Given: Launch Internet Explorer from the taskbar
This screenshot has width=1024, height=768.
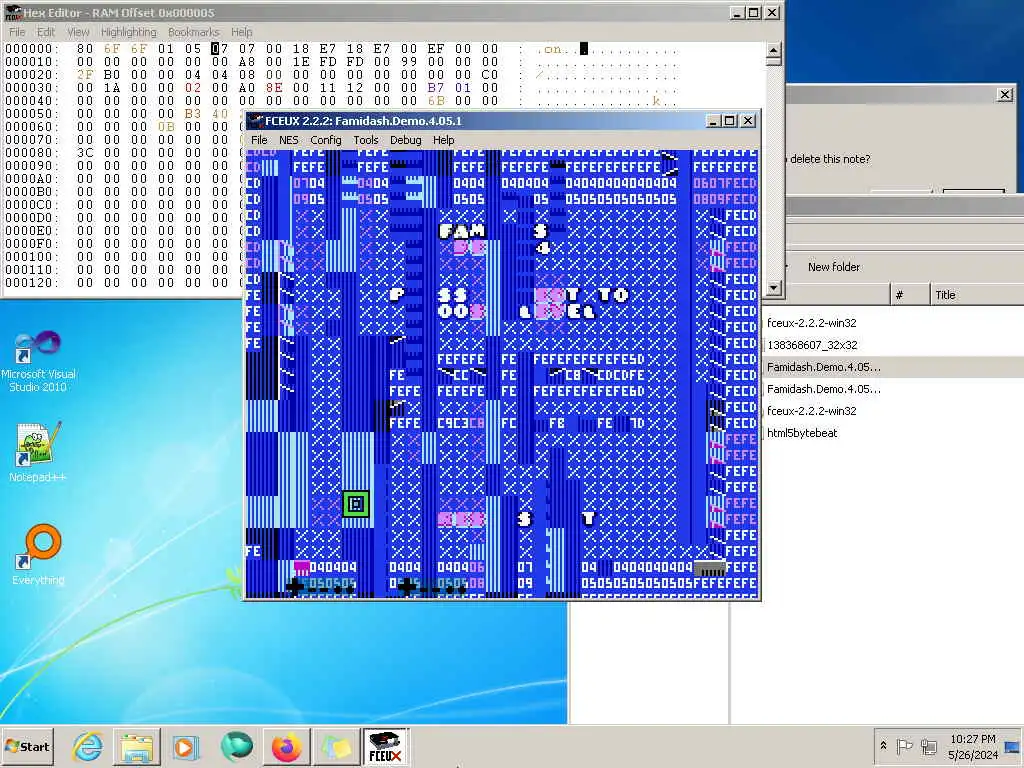Looking at the screenshot, I should tap(88, 746).
